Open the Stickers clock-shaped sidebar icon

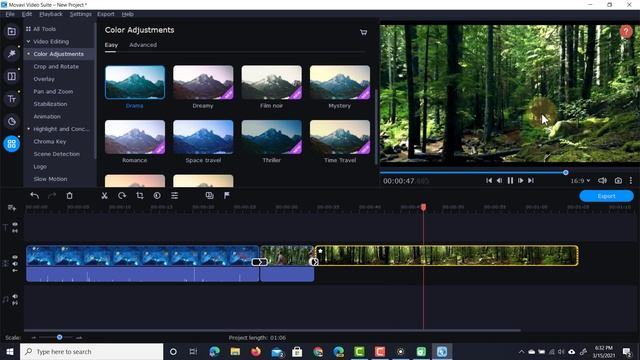coord(11,121)
